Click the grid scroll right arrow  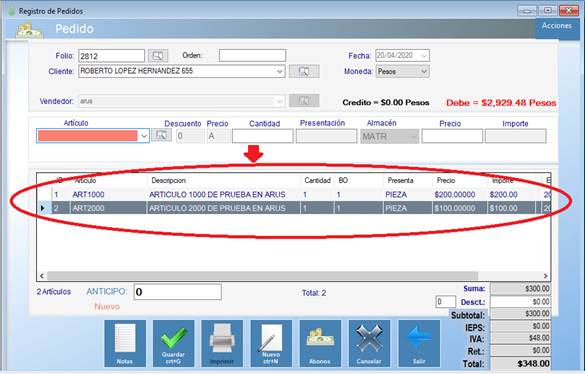pyautogui.click(x=545, y=276)
